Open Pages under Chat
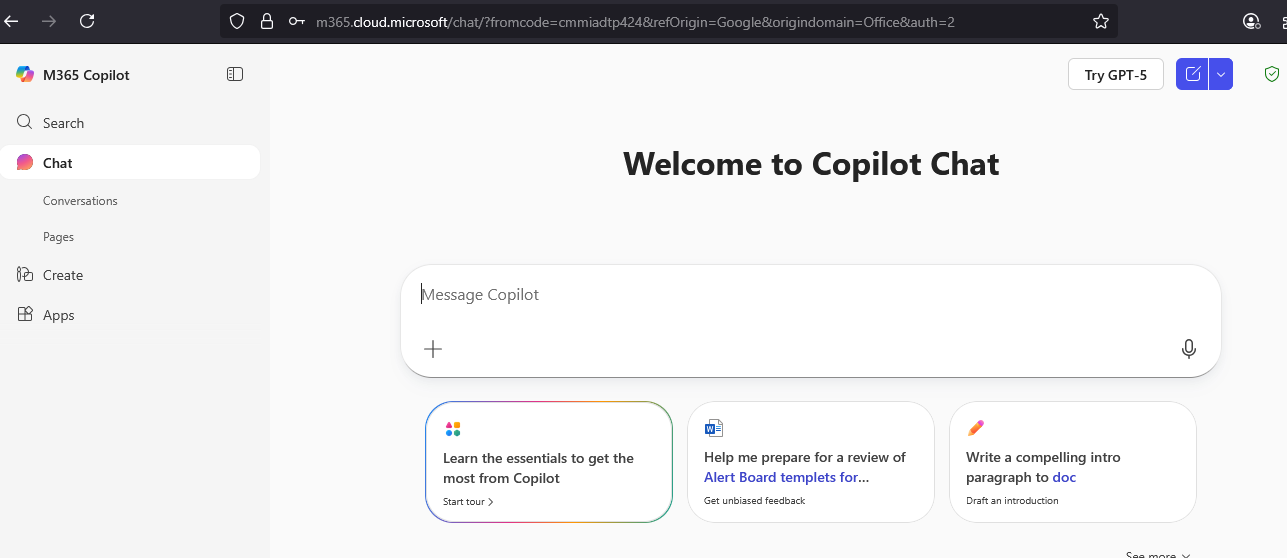Viewport: 1287px width, 558px height. [58, 237]
